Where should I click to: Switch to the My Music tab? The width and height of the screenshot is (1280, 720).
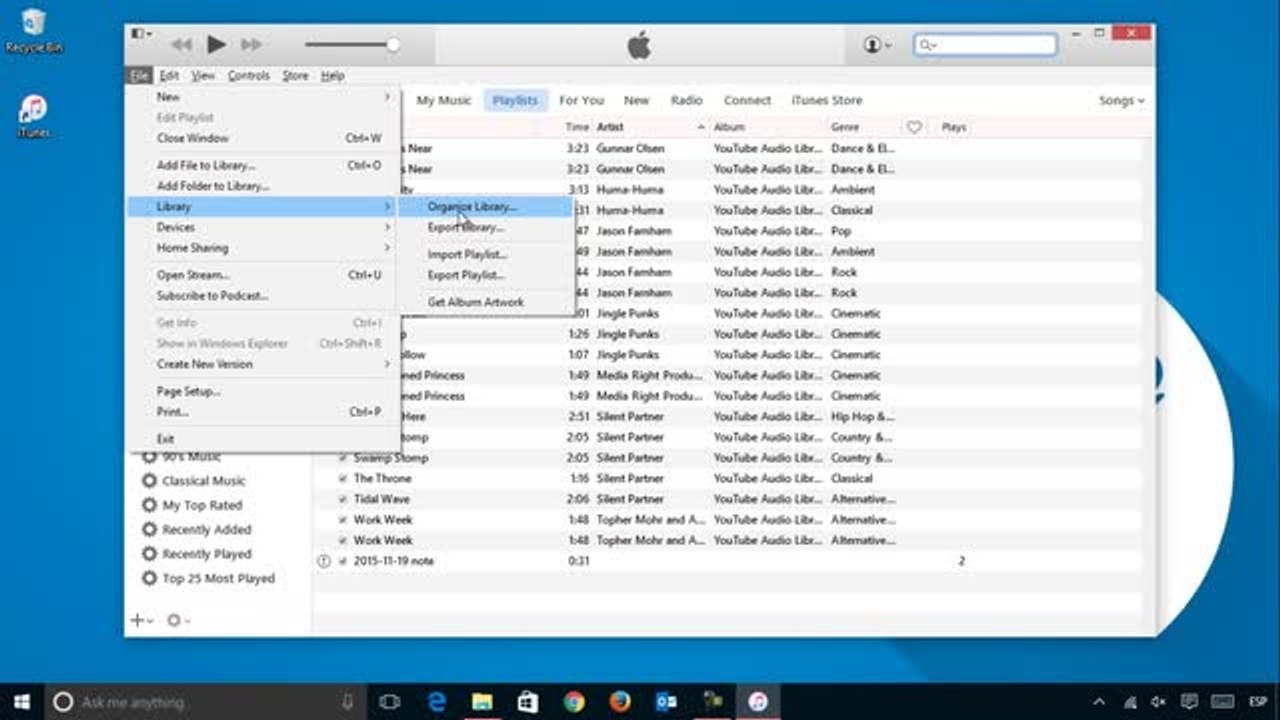tap(444, 100)
